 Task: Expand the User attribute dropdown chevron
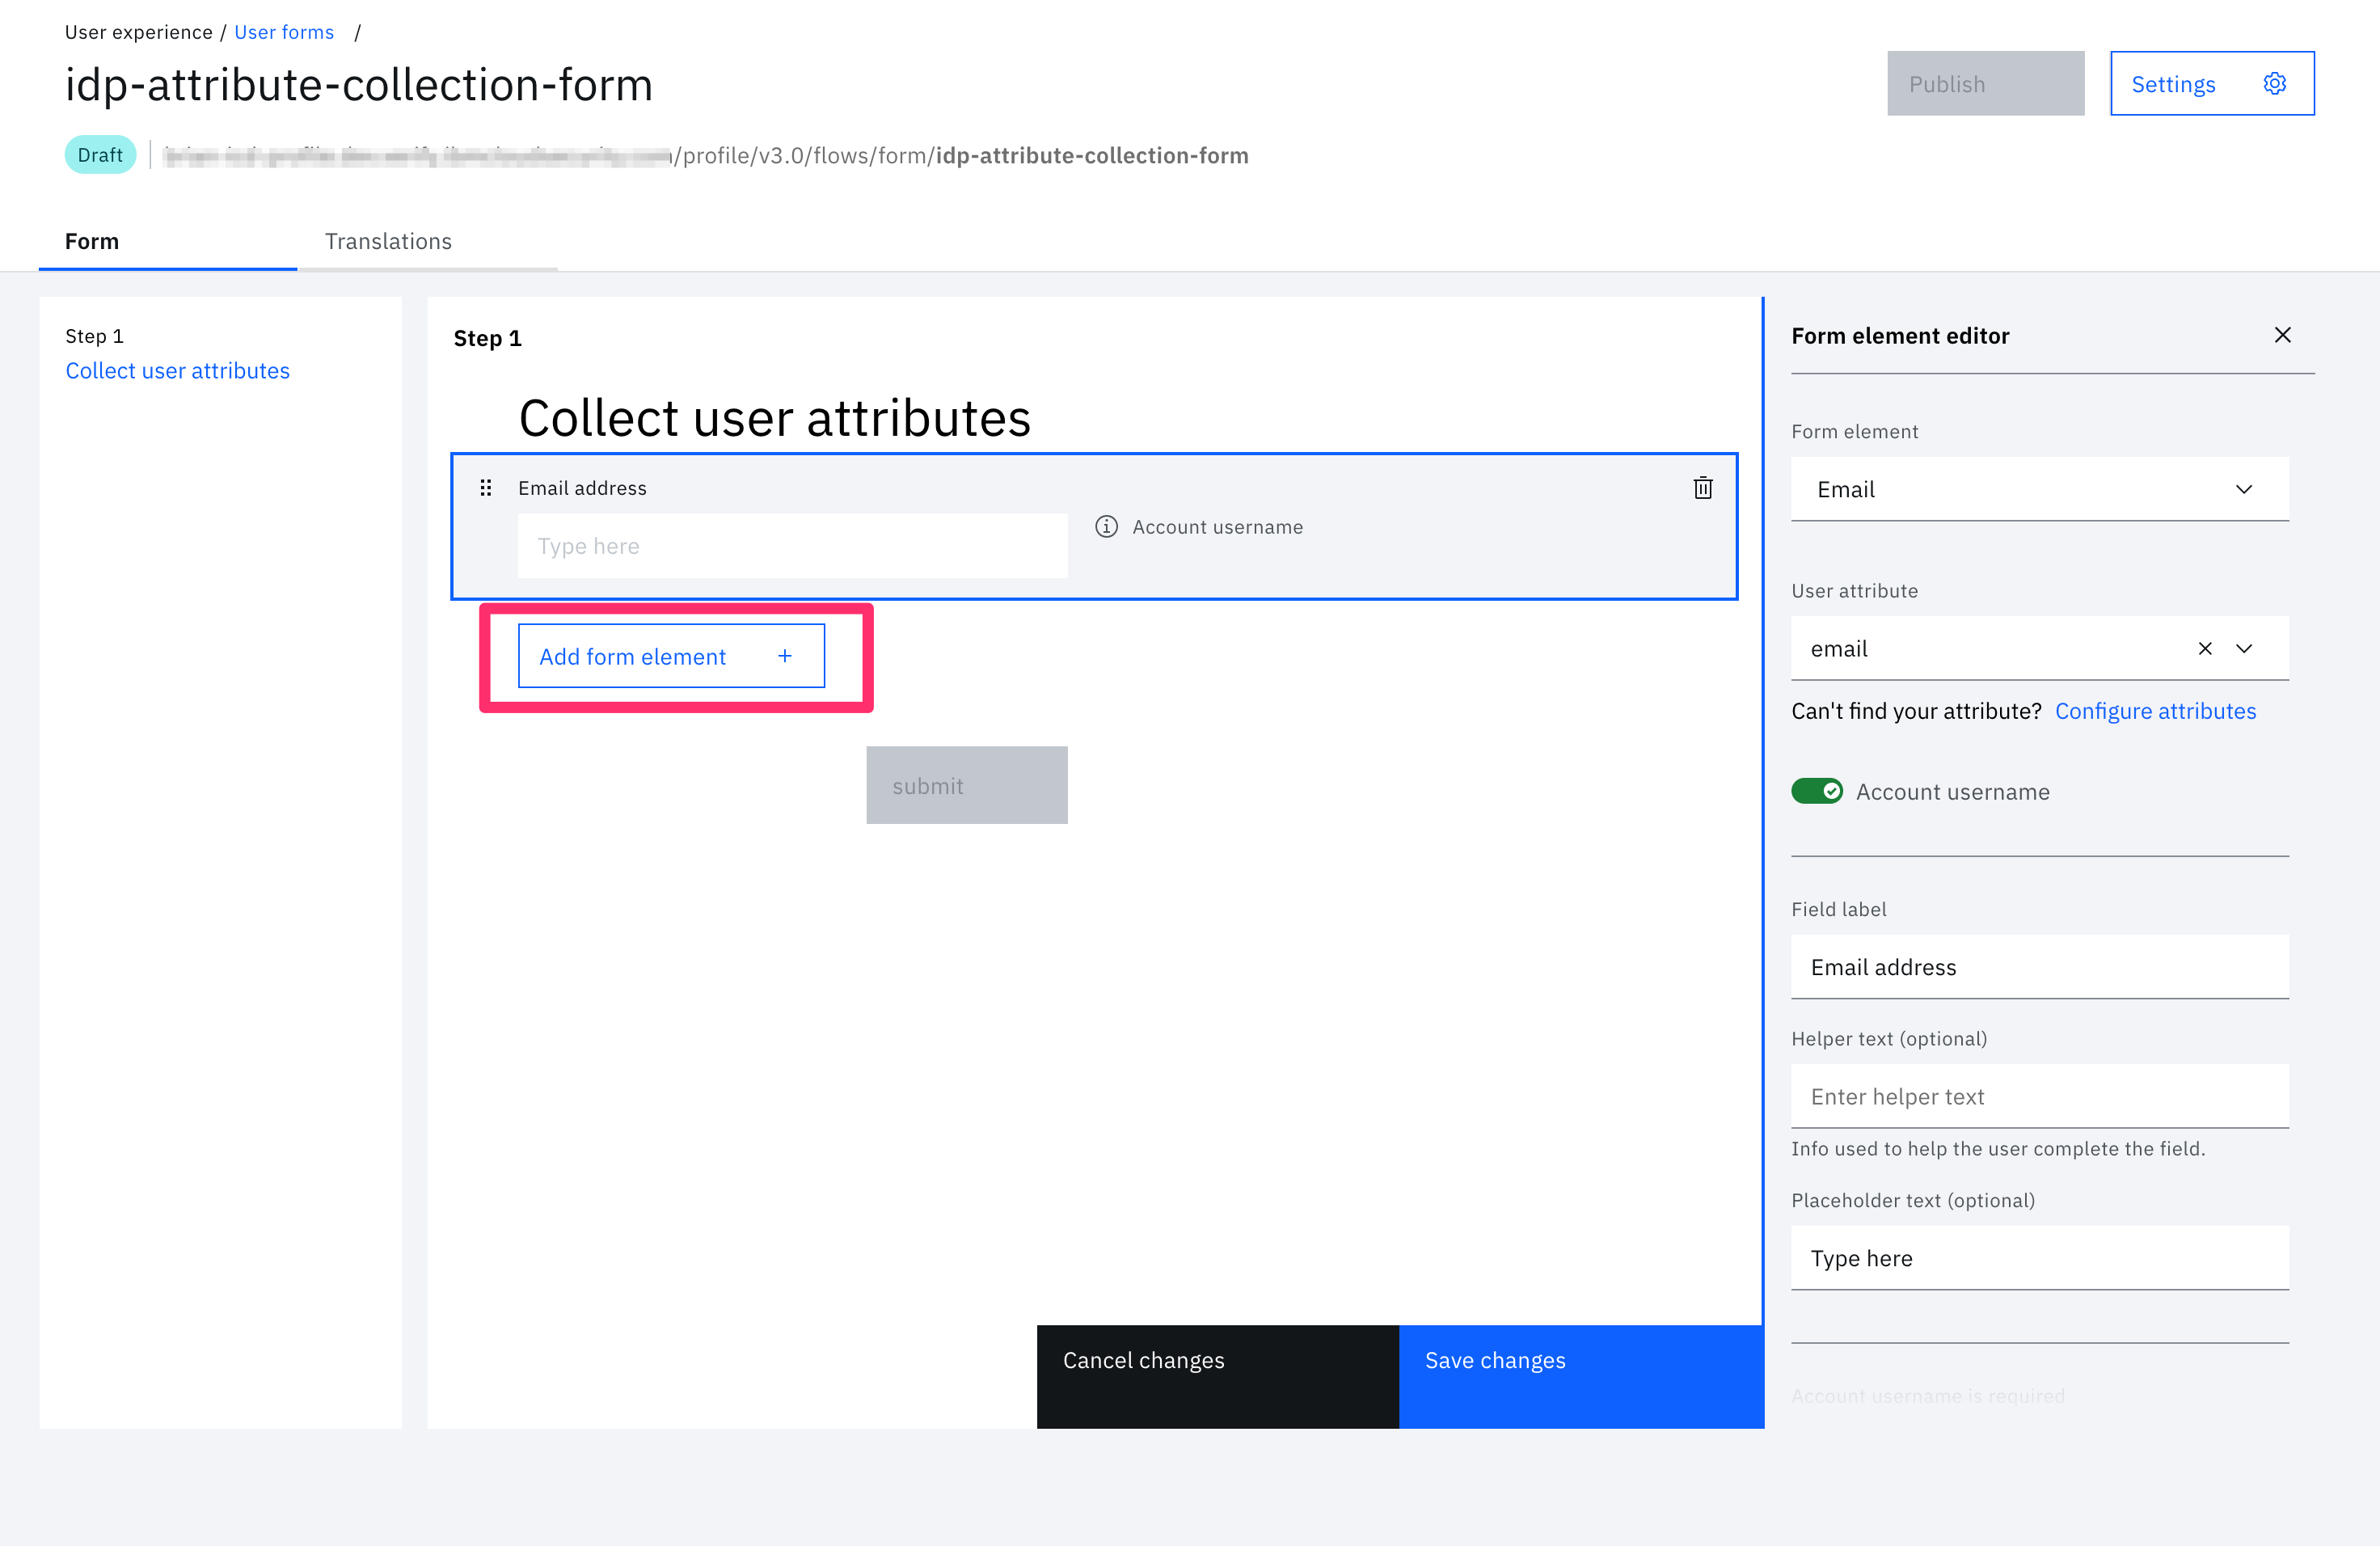(2244, 649)
